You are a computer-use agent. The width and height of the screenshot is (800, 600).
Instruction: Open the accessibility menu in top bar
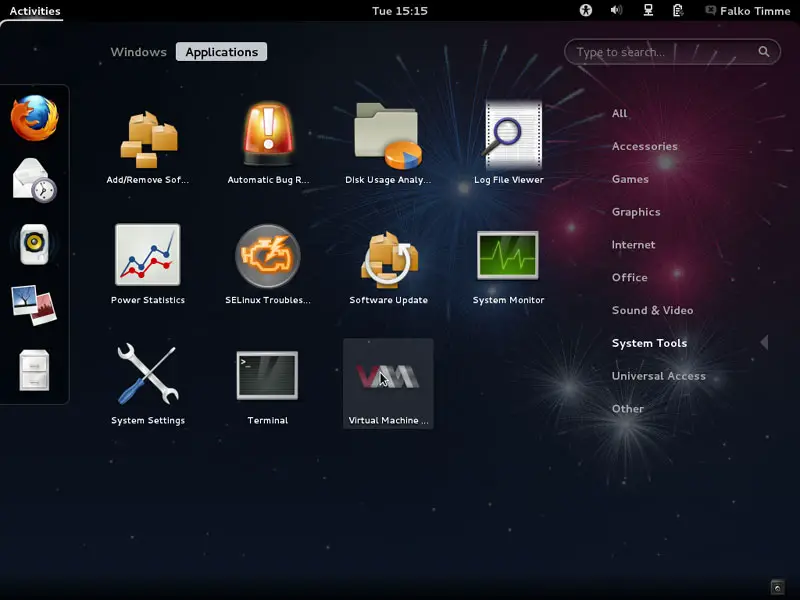[586, 10]
